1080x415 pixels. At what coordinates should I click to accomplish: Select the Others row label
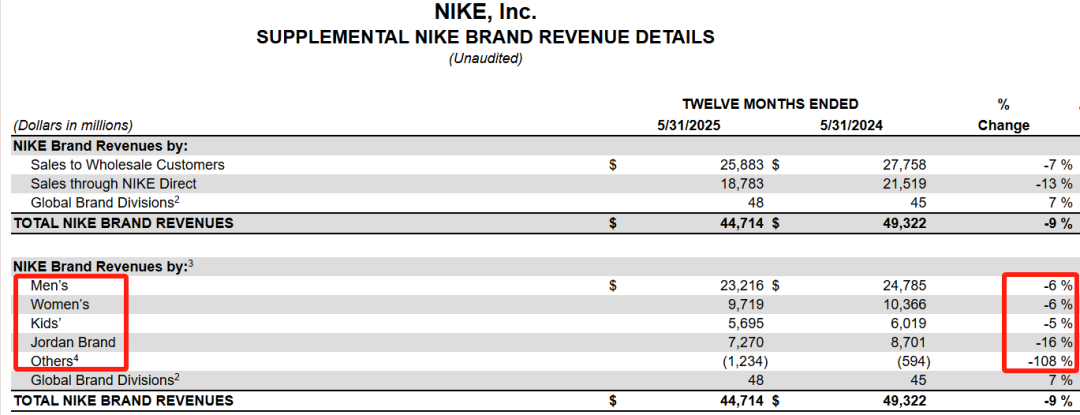pyautogui.click(x=54, y=361)
